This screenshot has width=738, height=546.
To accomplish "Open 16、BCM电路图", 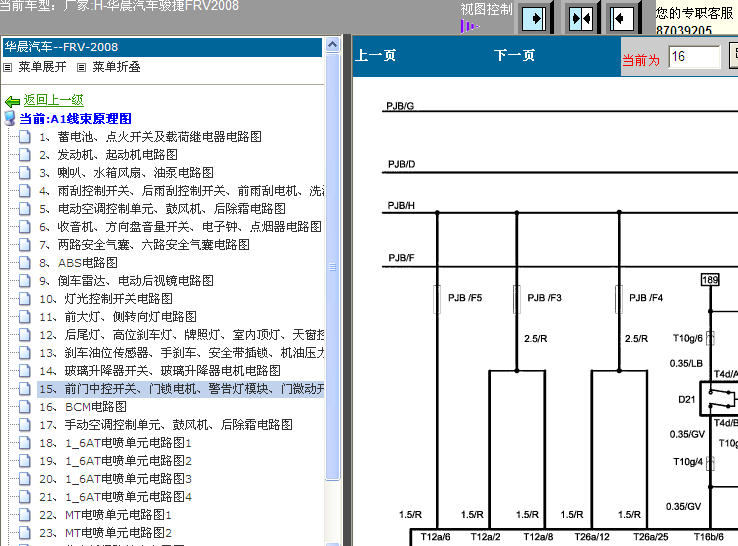I will coord(83,407).
